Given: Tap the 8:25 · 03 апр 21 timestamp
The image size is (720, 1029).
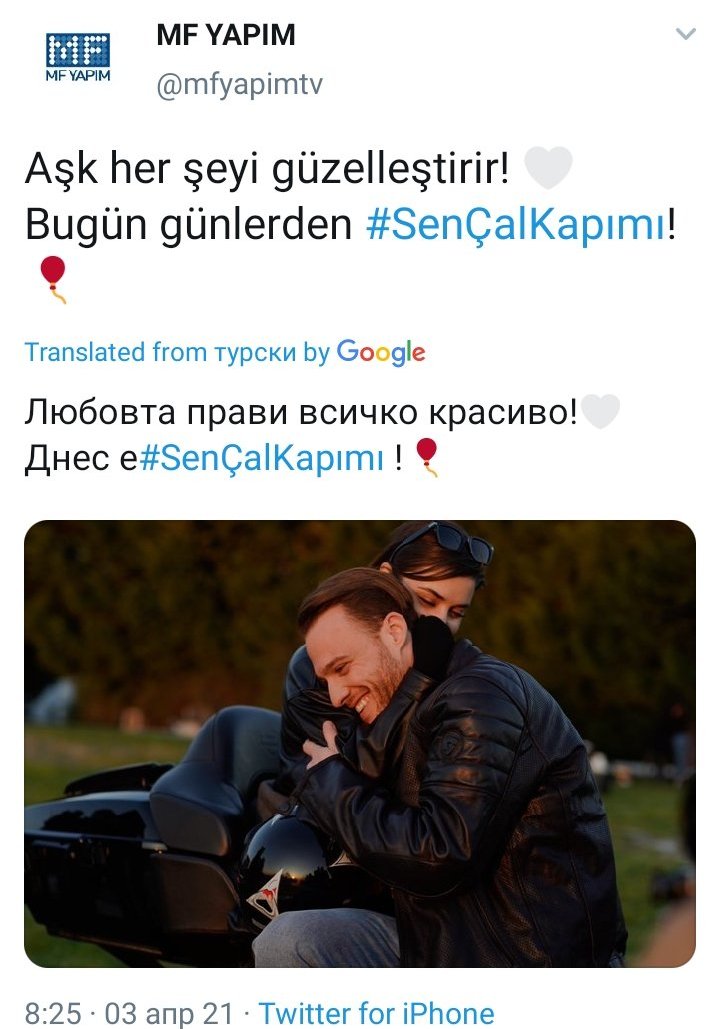Looking at the screenshot, I should (x=129, y=1013).
